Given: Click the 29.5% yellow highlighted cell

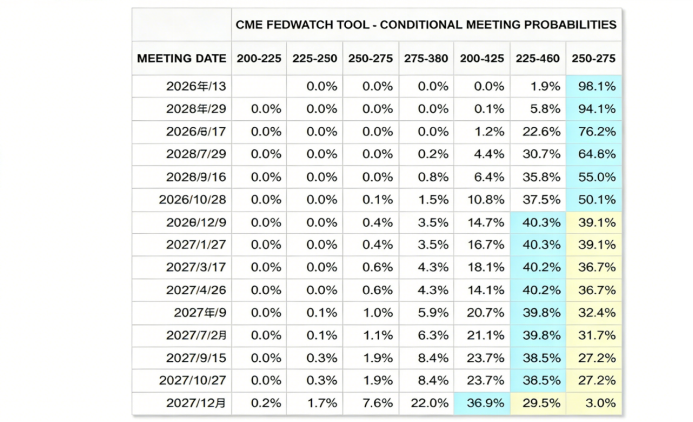Looking at the screenshot, I should click(x=537, y=402).
